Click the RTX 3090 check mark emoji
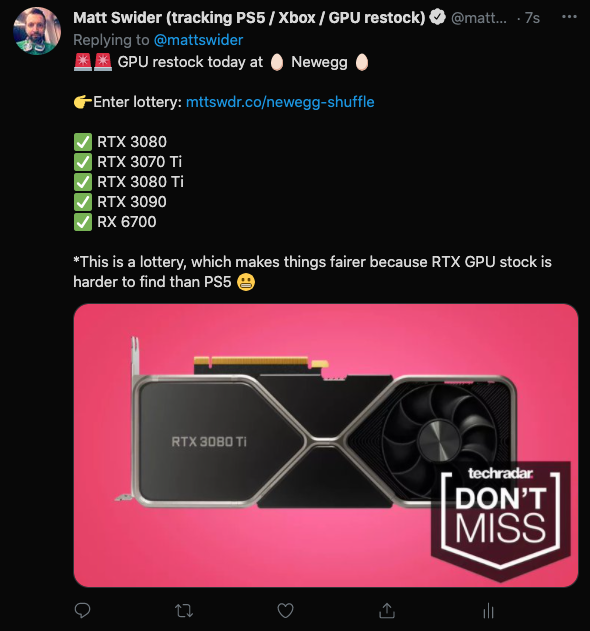Viewport: 590px width, 631px height. coord(83,202)
